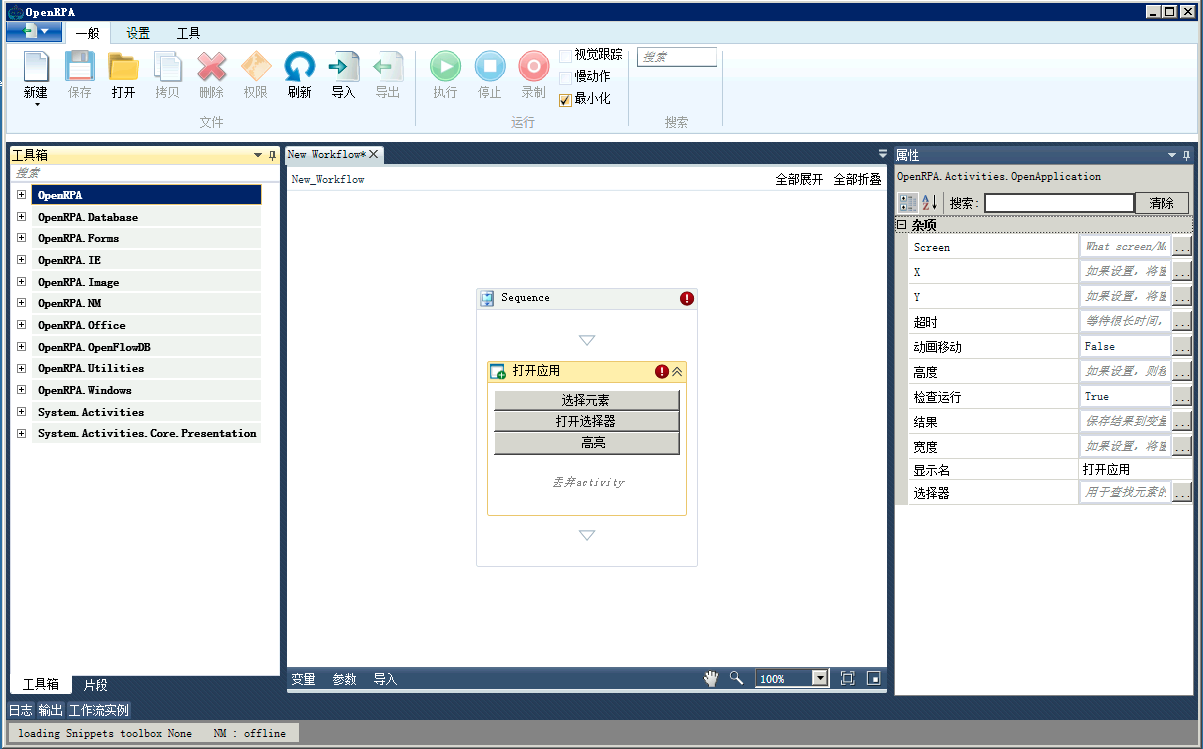This screenshot has width=1203, height=749.
Task: Click the 打开 (Open) folder icon
Action: tap(124, 66)
